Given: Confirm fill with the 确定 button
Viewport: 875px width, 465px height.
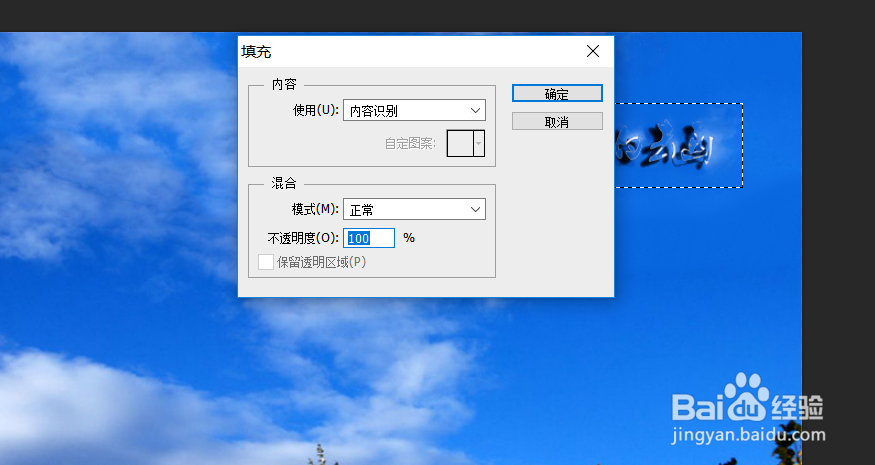Looking at the screenshot, I should pos(557,93).
